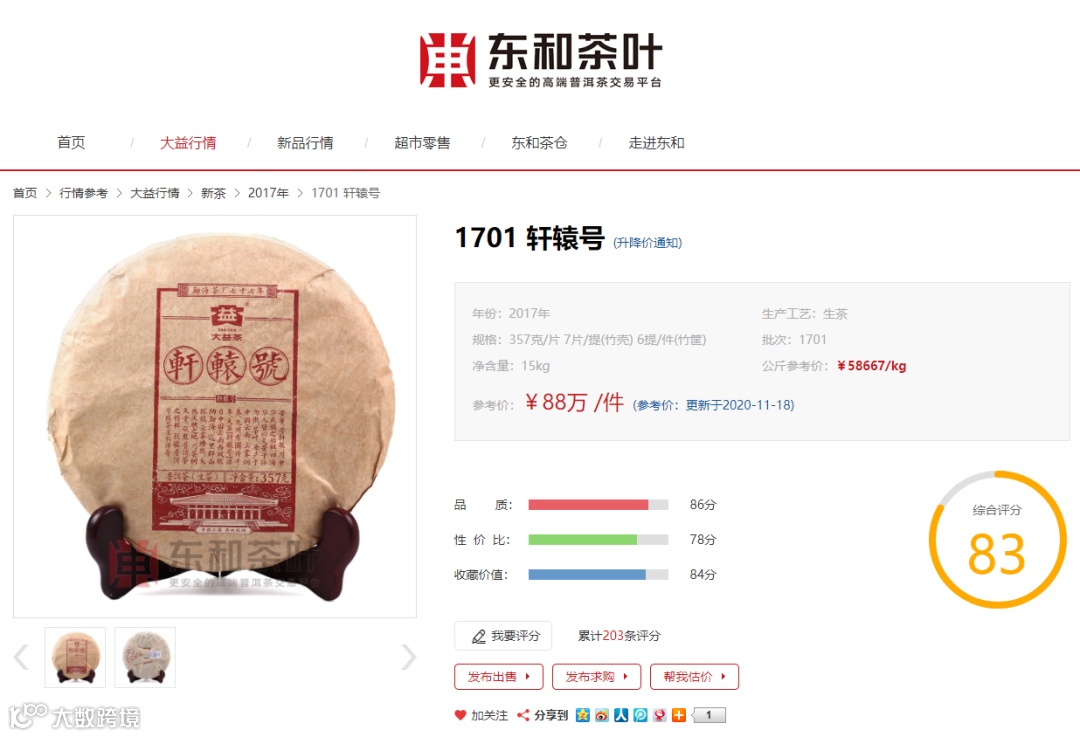Click the 帮我估价 button
This screenshot has width=1080, height=737.
click(694, 676)
